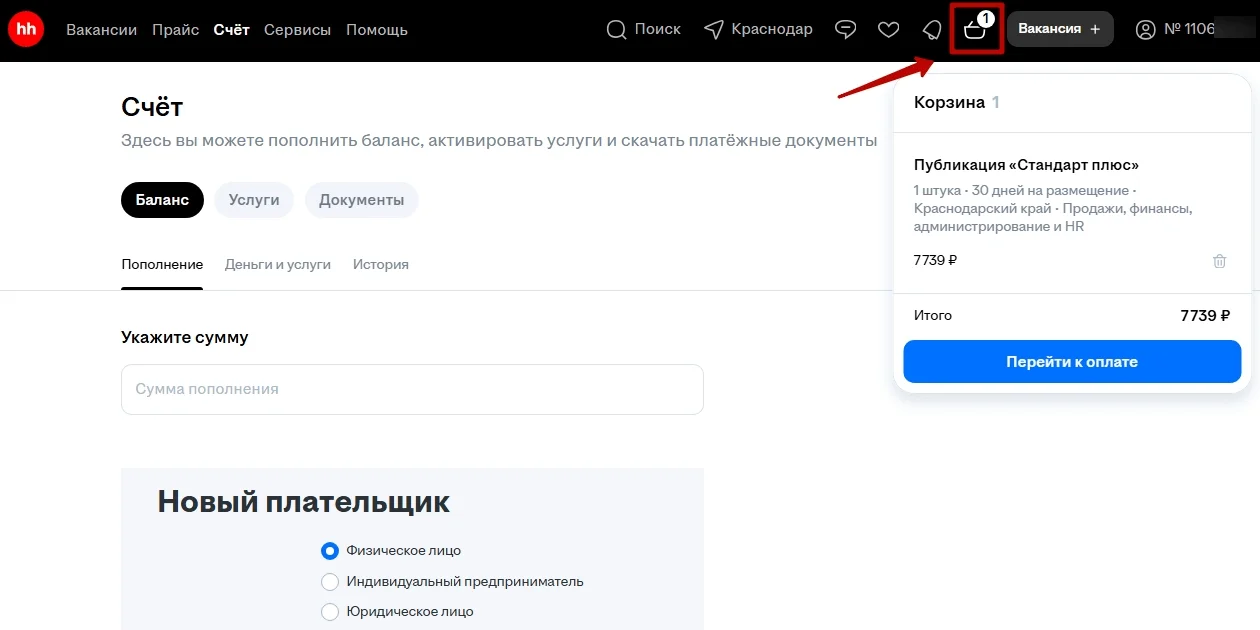This screenshot has width=1260, height=630.
Task: Open the chat messages icon
Action: 846,30
